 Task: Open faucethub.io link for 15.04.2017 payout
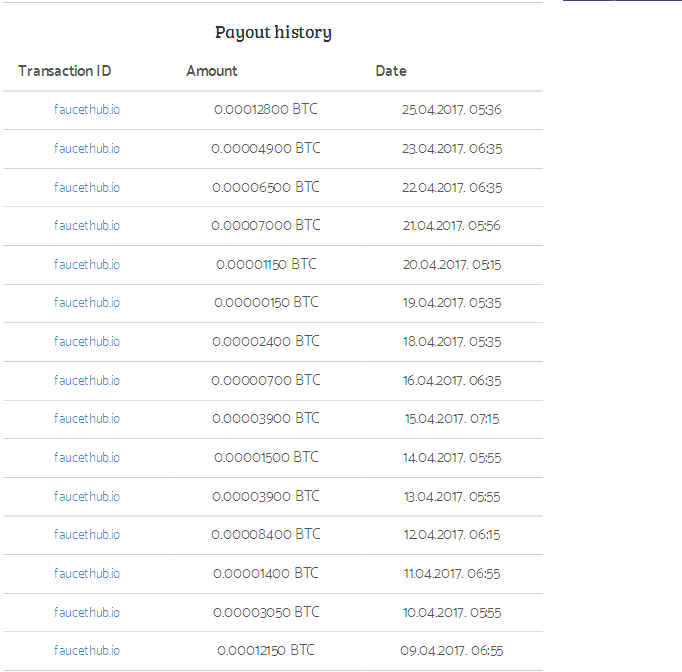(87, 418)
